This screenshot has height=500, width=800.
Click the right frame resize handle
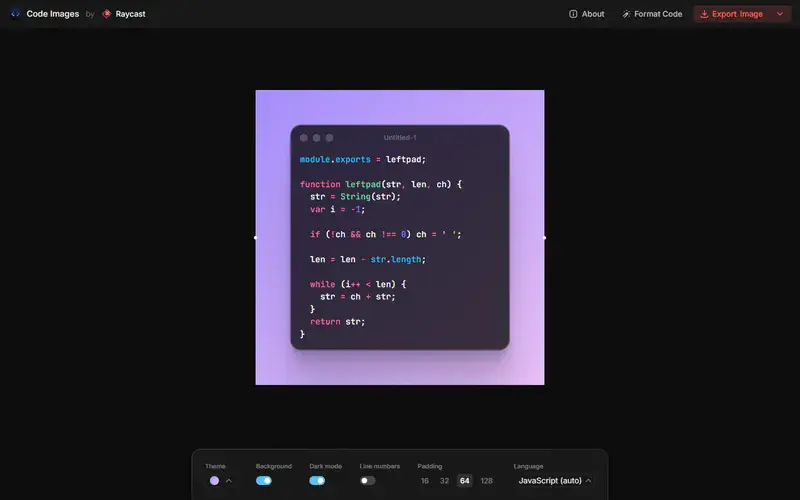click(544, 238)
